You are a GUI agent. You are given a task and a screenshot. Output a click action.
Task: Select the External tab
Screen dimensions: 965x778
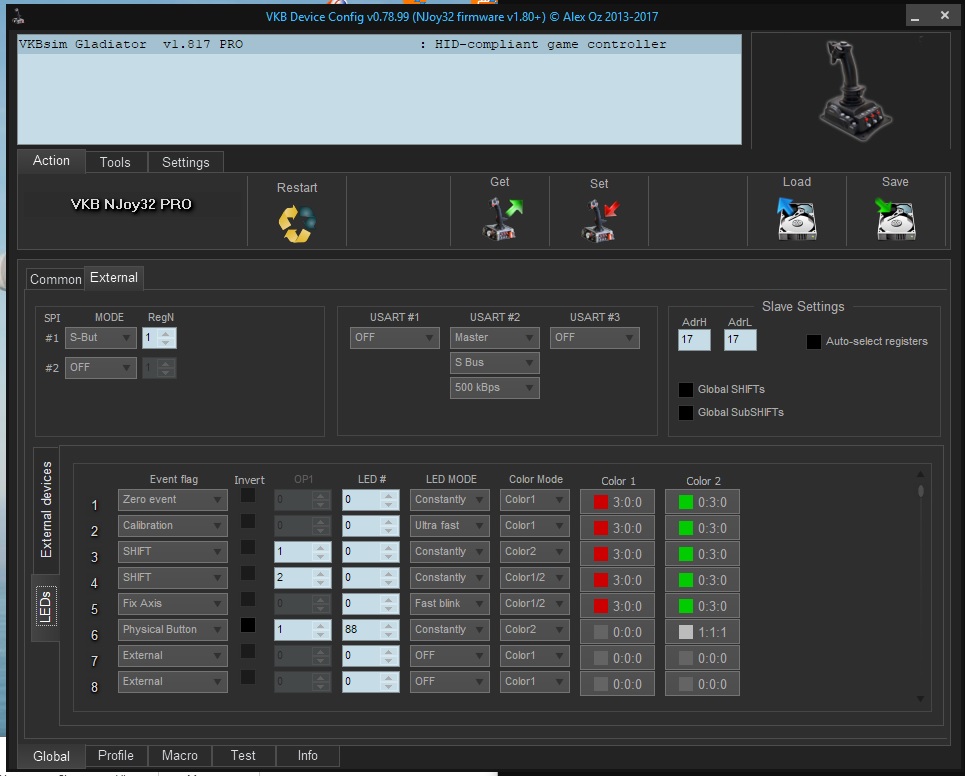pyautogui.click(x=114, y=278)
